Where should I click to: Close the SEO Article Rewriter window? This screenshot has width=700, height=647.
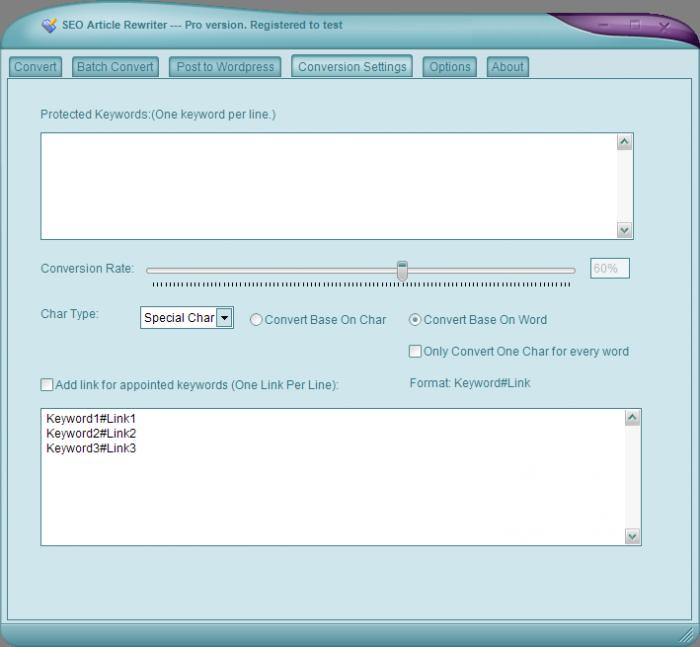pos(665,26)
